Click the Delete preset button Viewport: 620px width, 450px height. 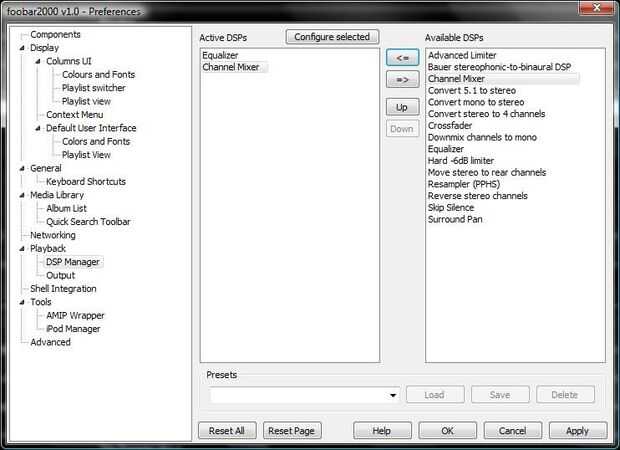coord(565,395)
